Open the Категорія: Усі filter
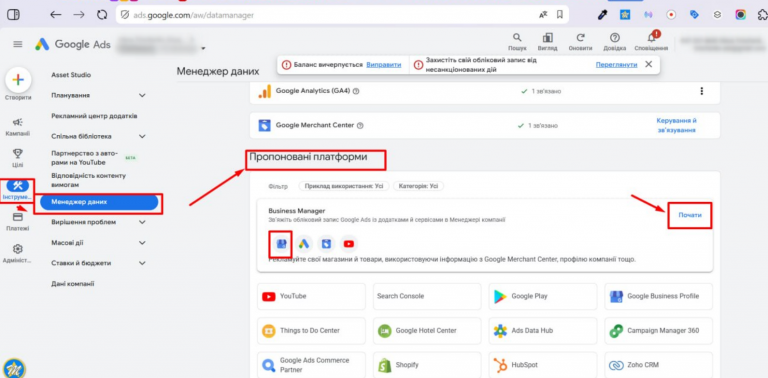This screenshot has height=378, width=768. point(418,187)
